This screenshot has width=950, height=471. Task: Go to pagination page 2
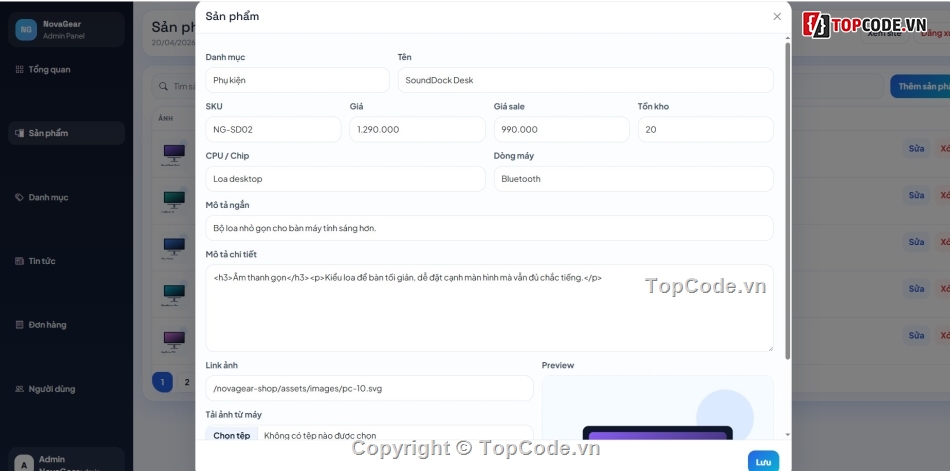[x=187, y=382]
